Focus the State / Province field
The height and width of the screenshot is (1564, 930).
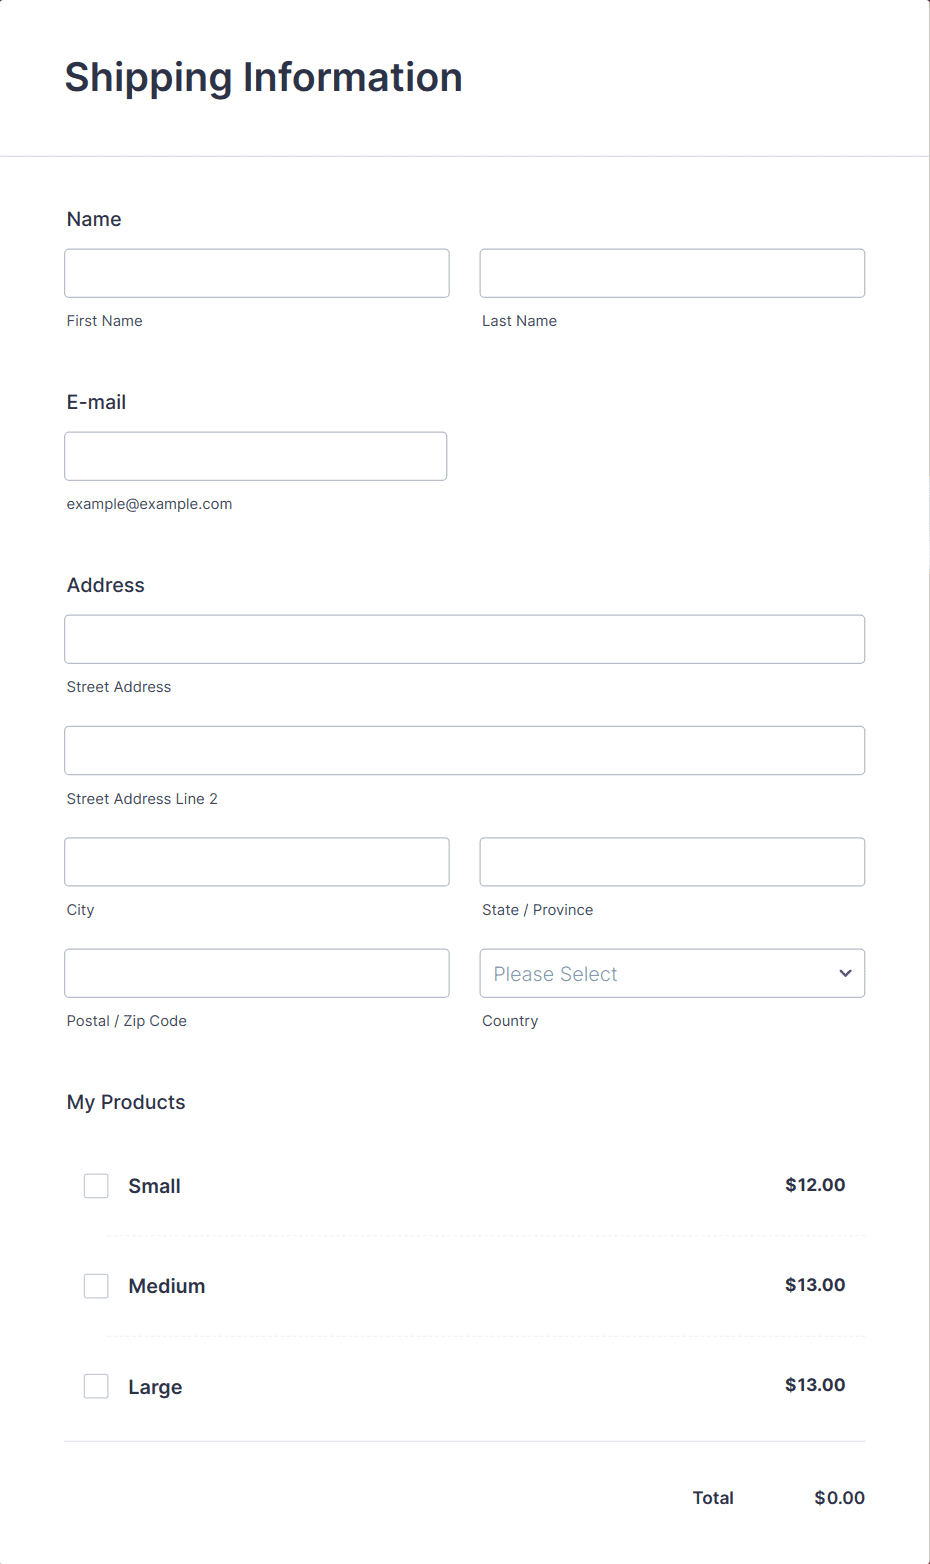pyautogui.click(x=672, y=862)
